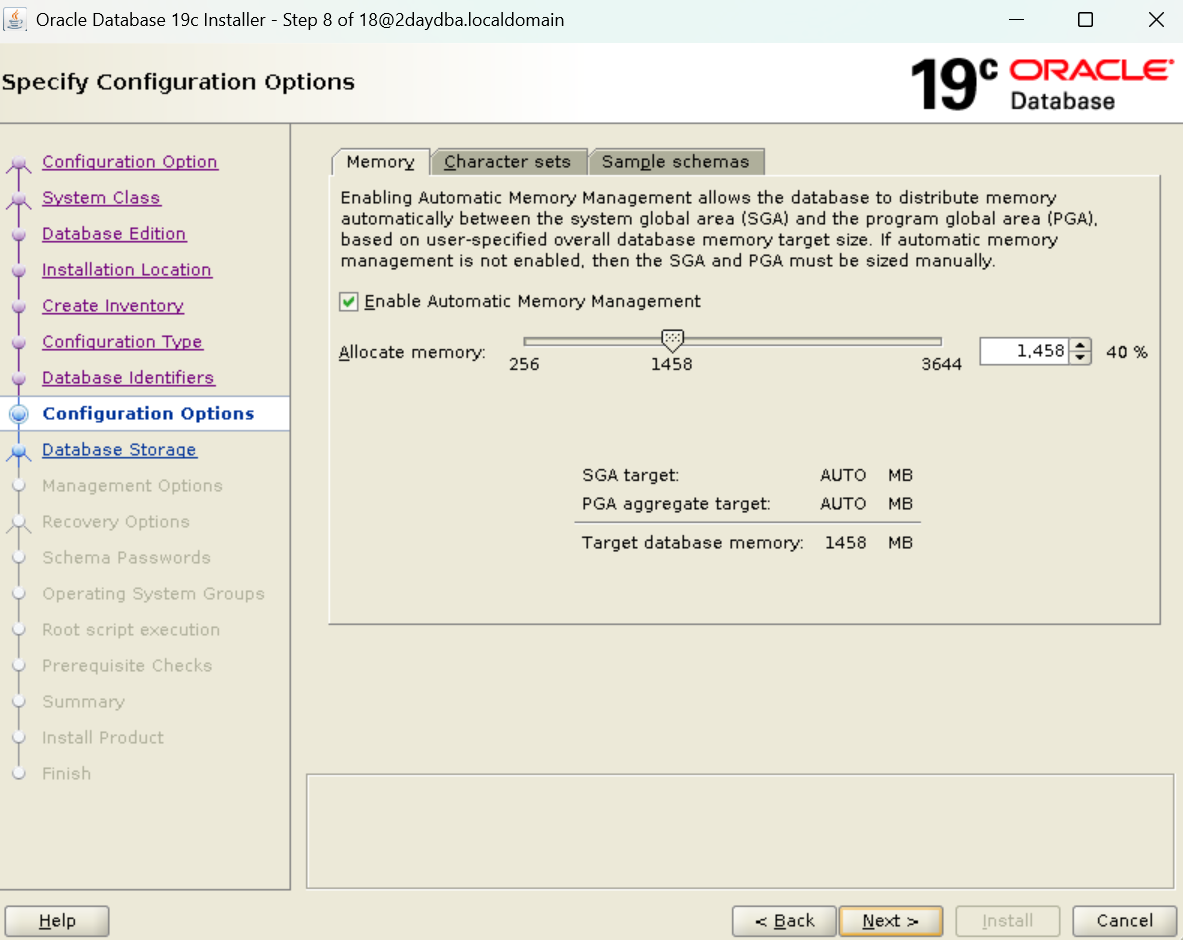Open Database Identifiers step link
1183x940 pixels.
click(128, 377)
